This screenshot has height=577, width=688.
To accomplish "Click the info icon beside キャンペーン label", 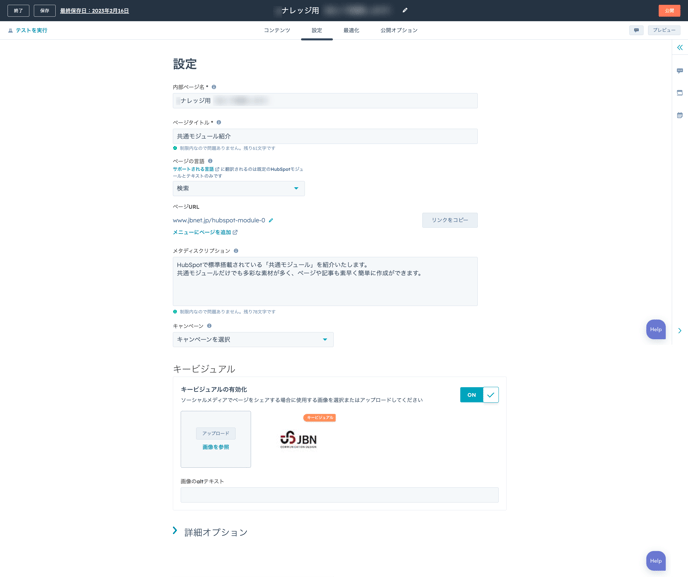I will (209, 326).
